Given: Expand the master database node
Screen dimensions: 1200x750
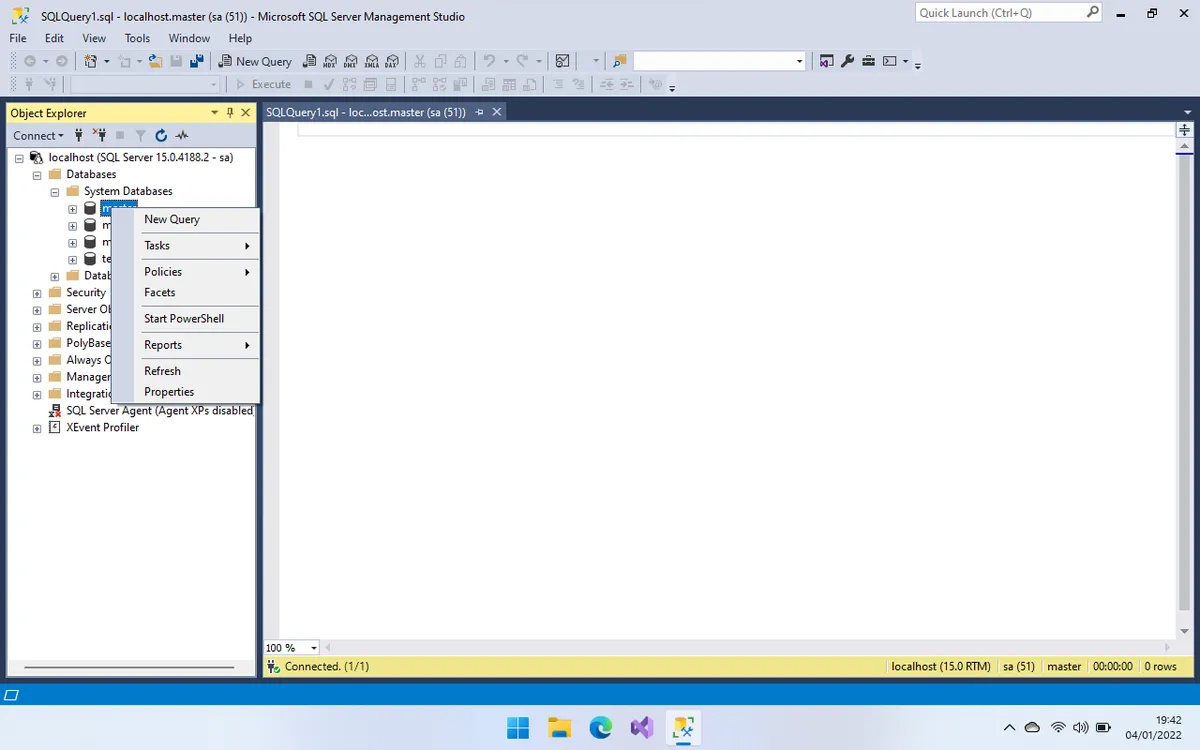Looking at the screenshot, I should pyautogui.click(x=73, y=209).
